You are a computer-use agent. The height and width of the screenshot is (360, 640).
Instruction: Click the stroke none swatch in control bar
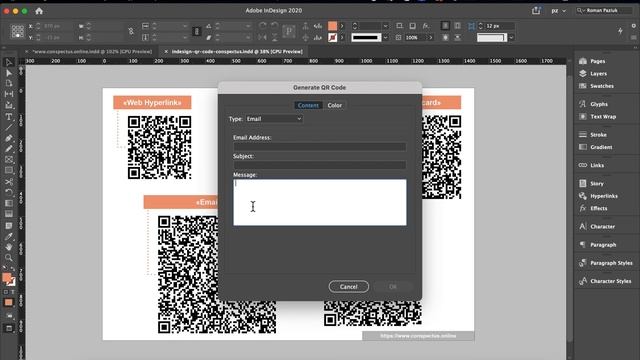coord(332,38)
